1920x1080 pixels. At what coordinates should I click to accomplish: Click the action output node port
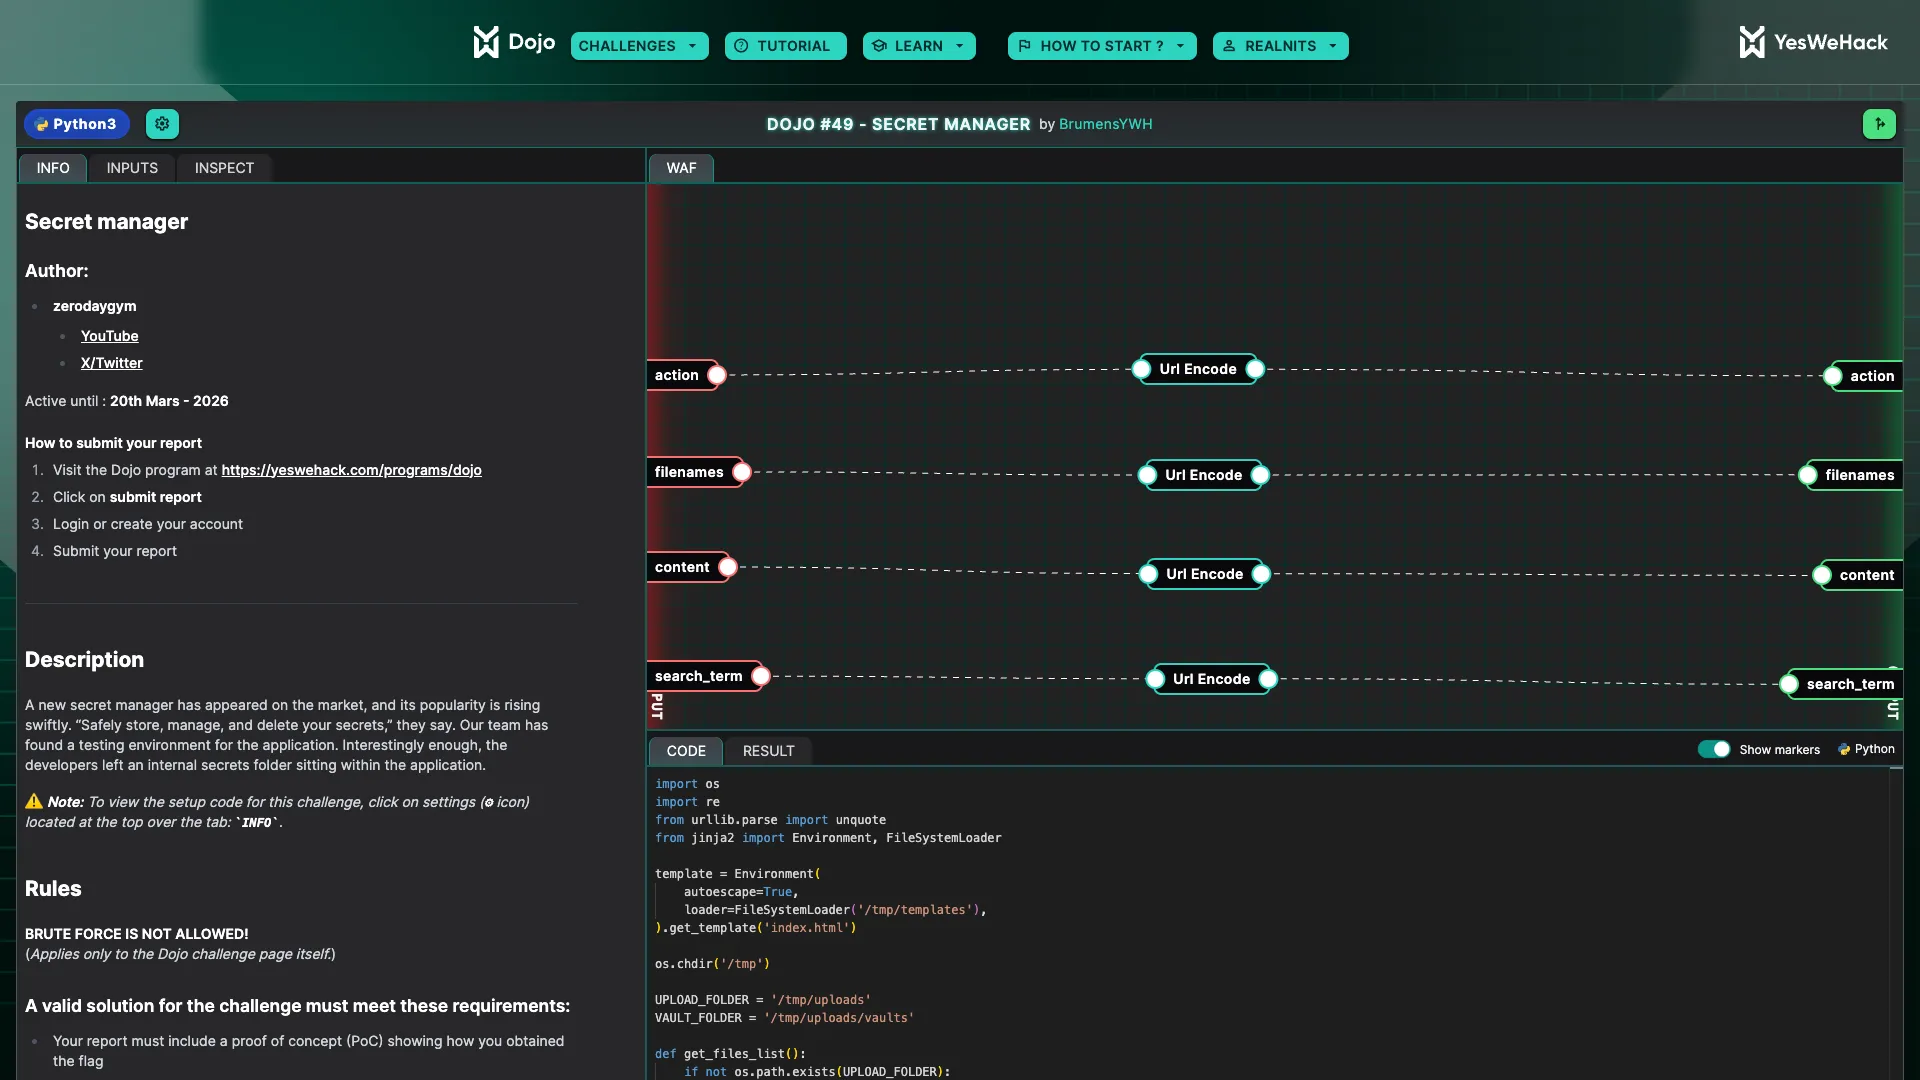(x=1832, y=376)
